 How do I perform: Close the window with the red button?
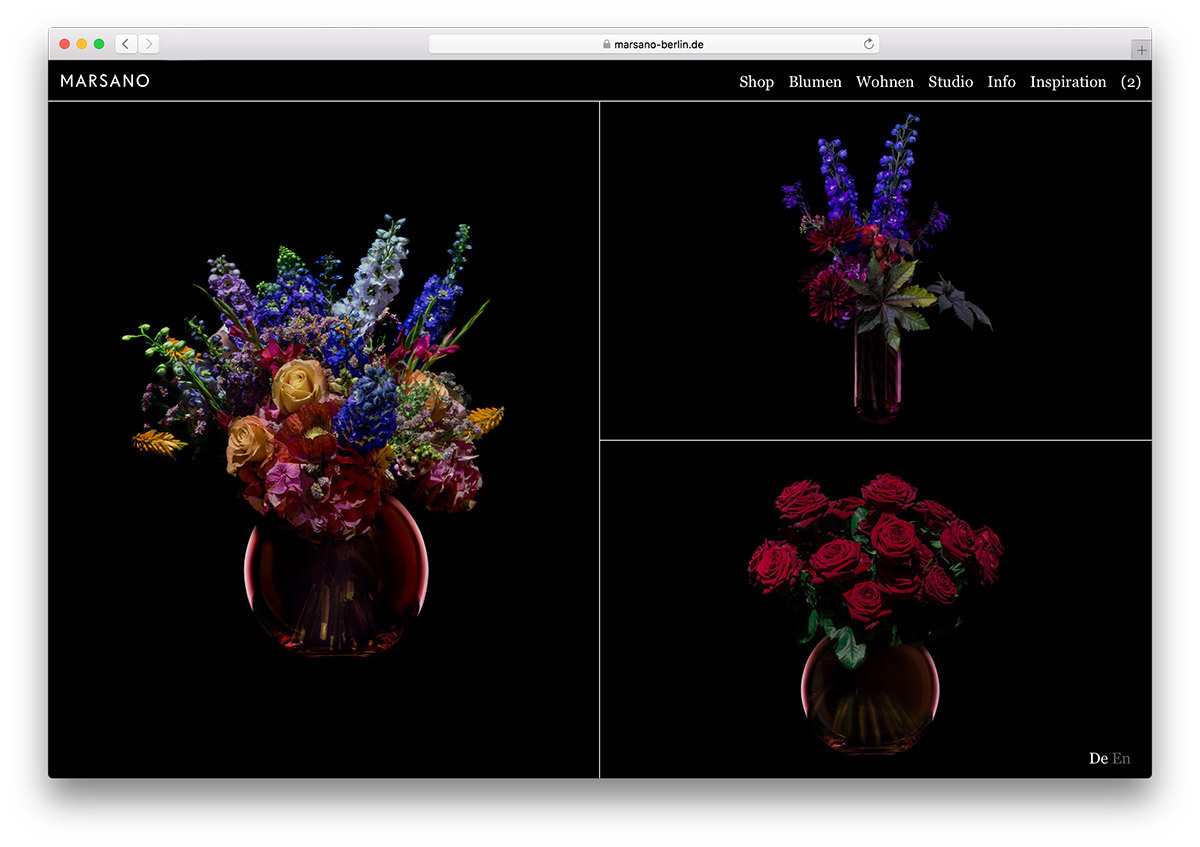click(65, 44)
